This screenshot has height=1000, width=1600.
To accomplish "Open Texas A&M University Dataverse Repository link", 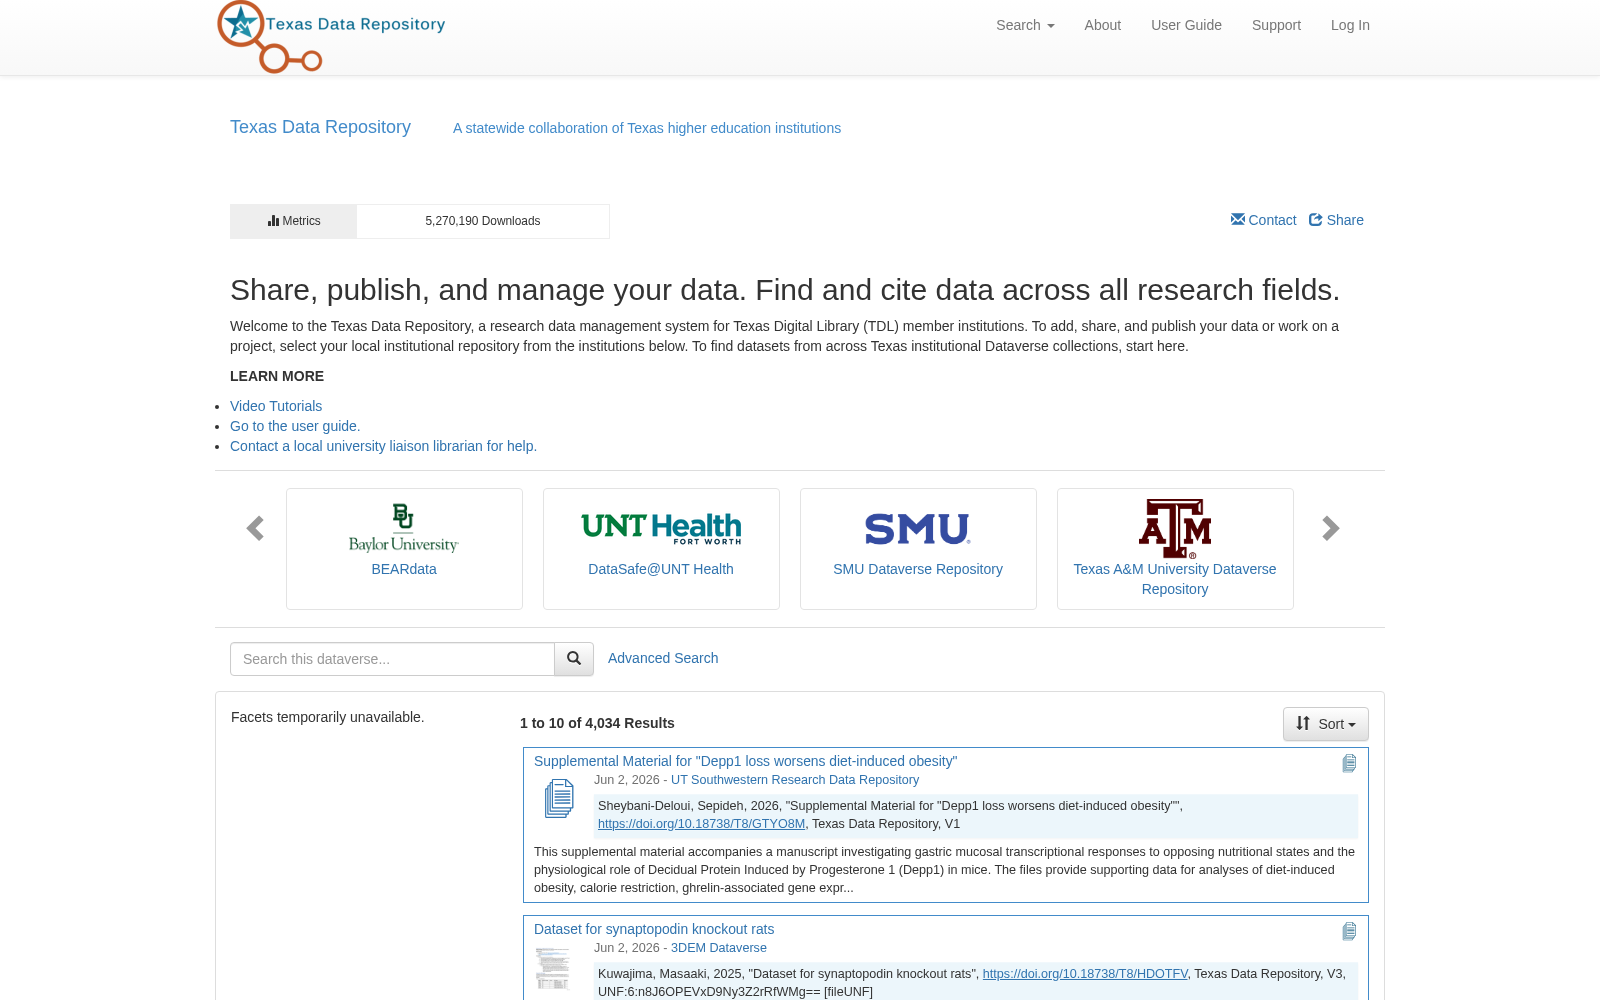I will [x=1175, y=579].
